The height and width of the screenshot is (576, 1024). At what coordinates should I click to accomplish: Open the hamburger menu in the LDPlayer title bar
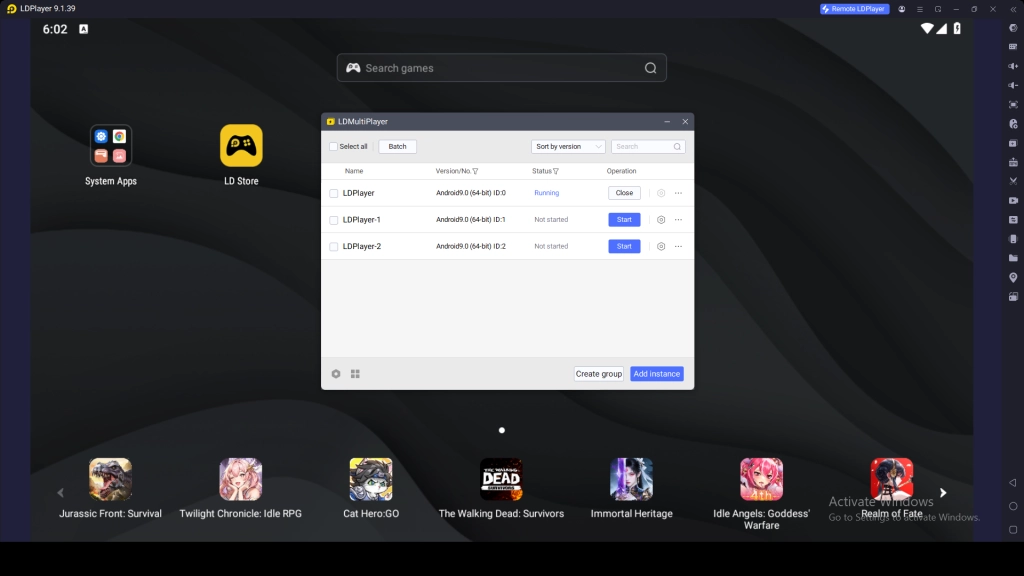click(920, 9)
